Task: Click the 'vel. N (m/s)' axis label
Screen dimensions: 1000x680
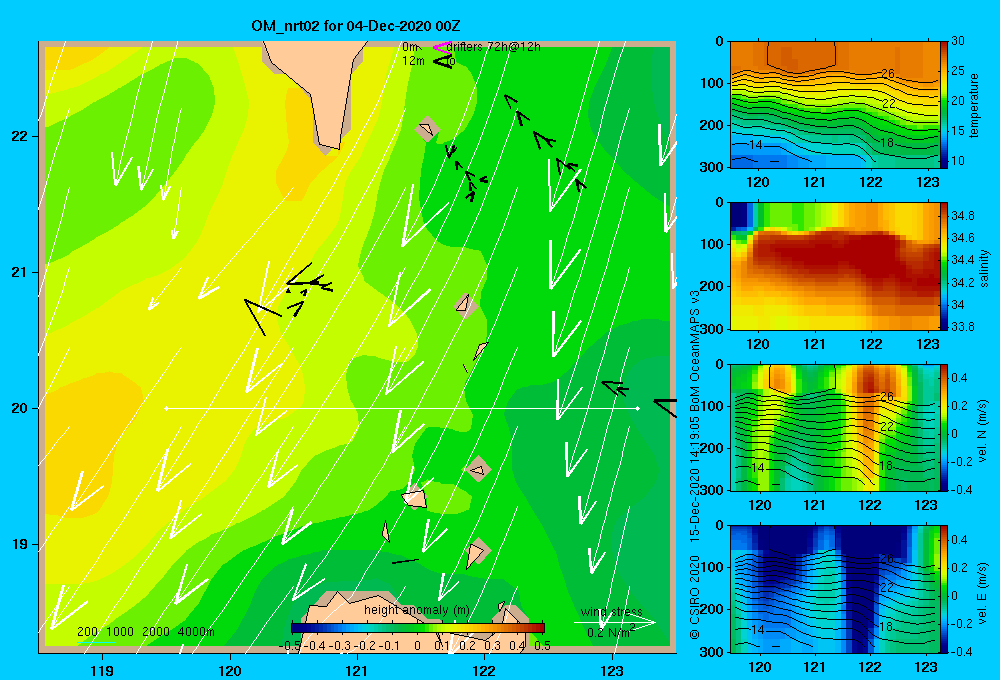Action: [983, 431]
